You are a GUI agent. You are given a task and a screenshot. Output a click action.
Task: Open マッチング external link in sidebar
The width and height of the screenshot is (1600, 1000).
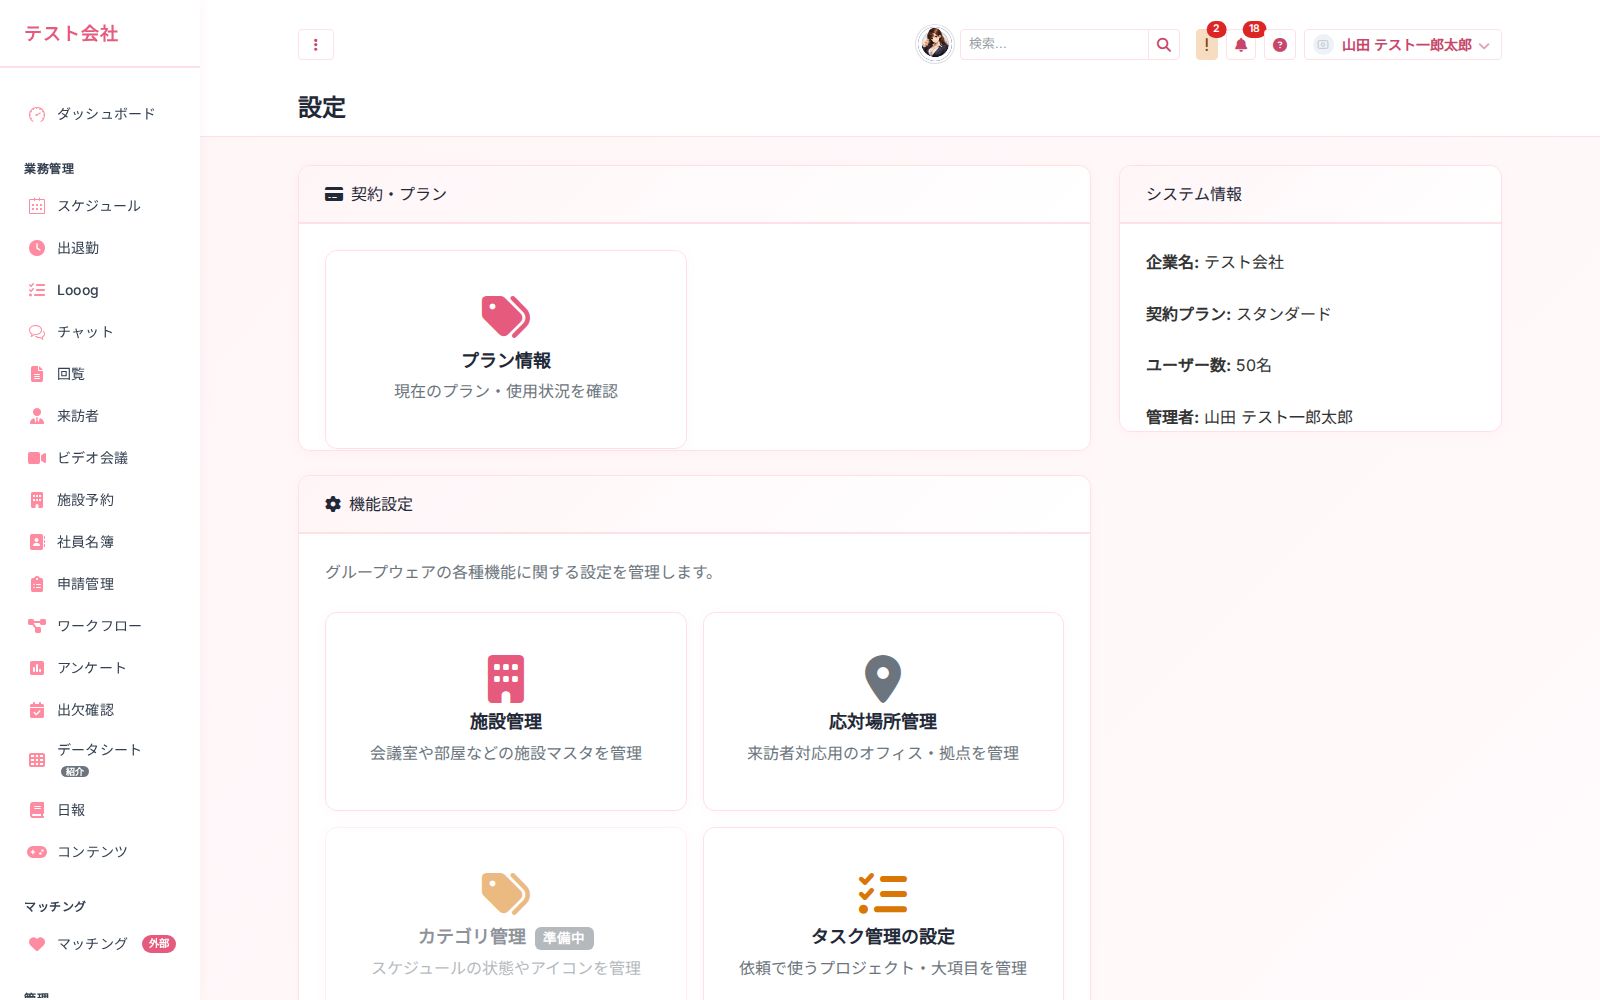100,944
